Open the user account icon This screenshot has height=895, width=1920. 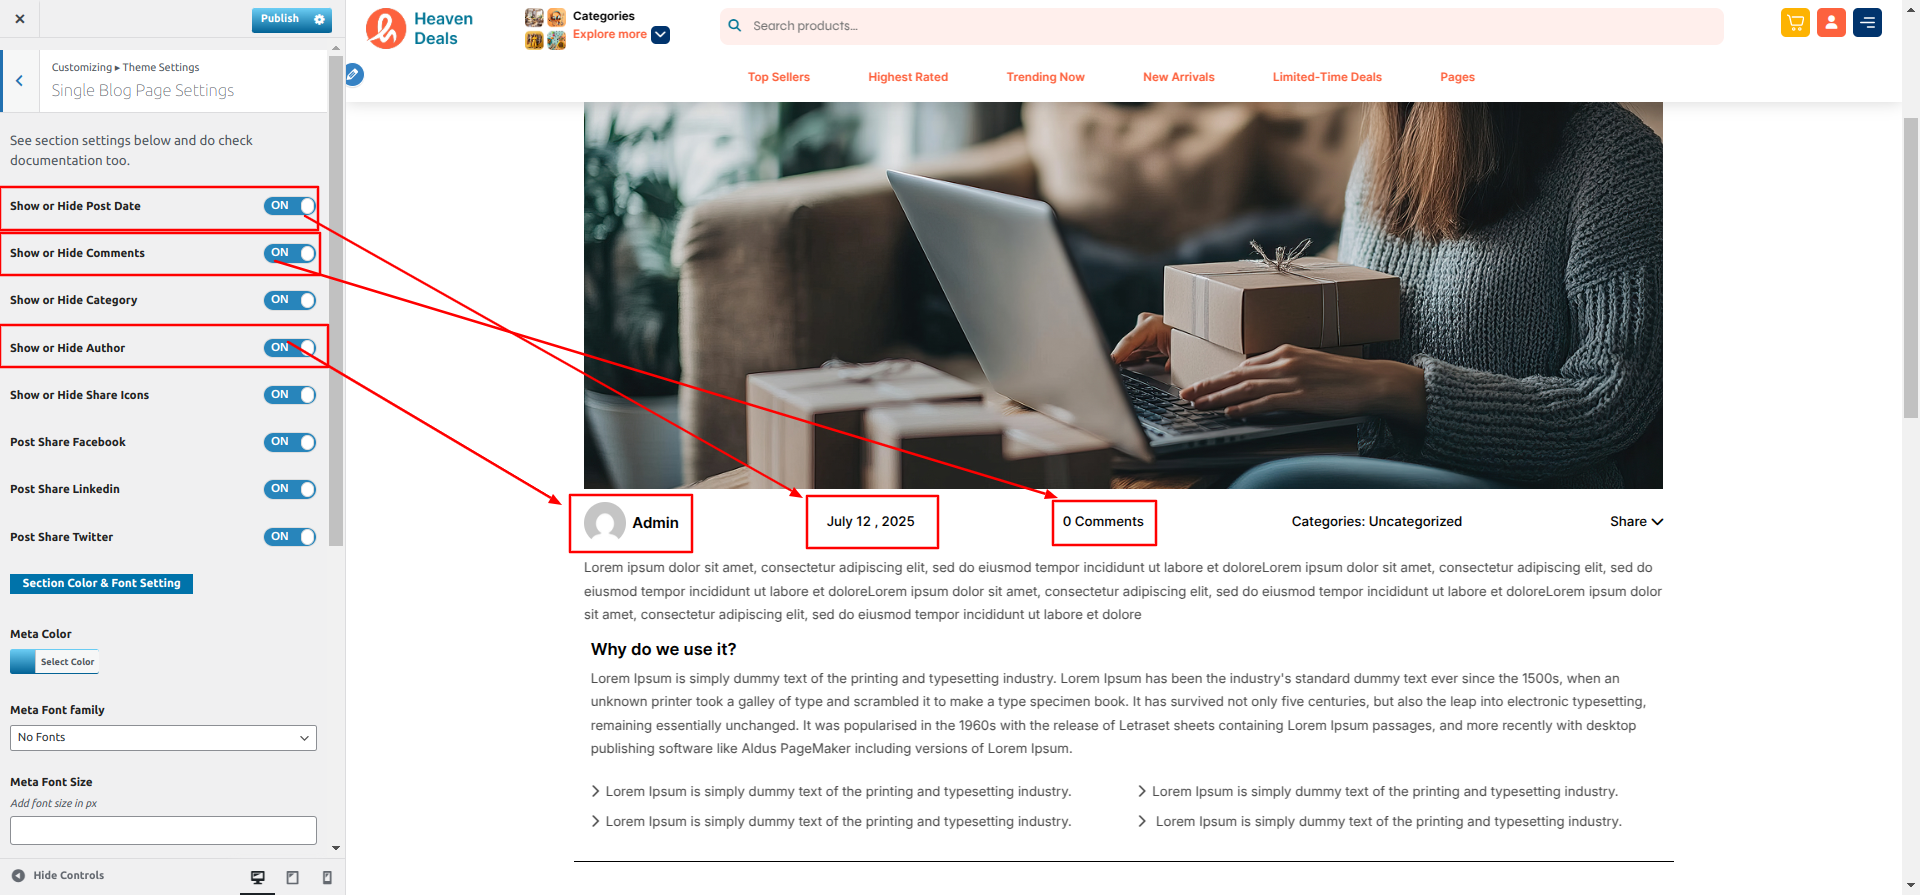(x=1831, y=22)
